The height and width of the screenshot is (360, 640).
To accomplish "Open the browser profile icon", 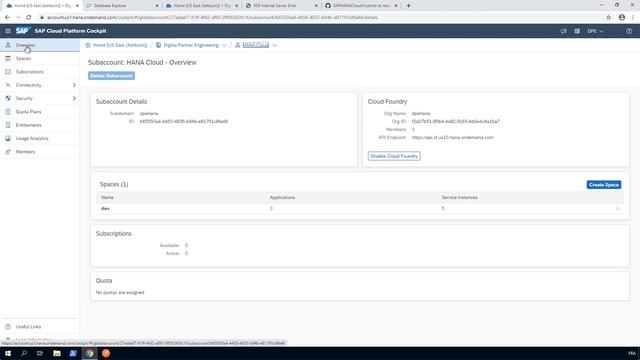I will click(622, 18).
